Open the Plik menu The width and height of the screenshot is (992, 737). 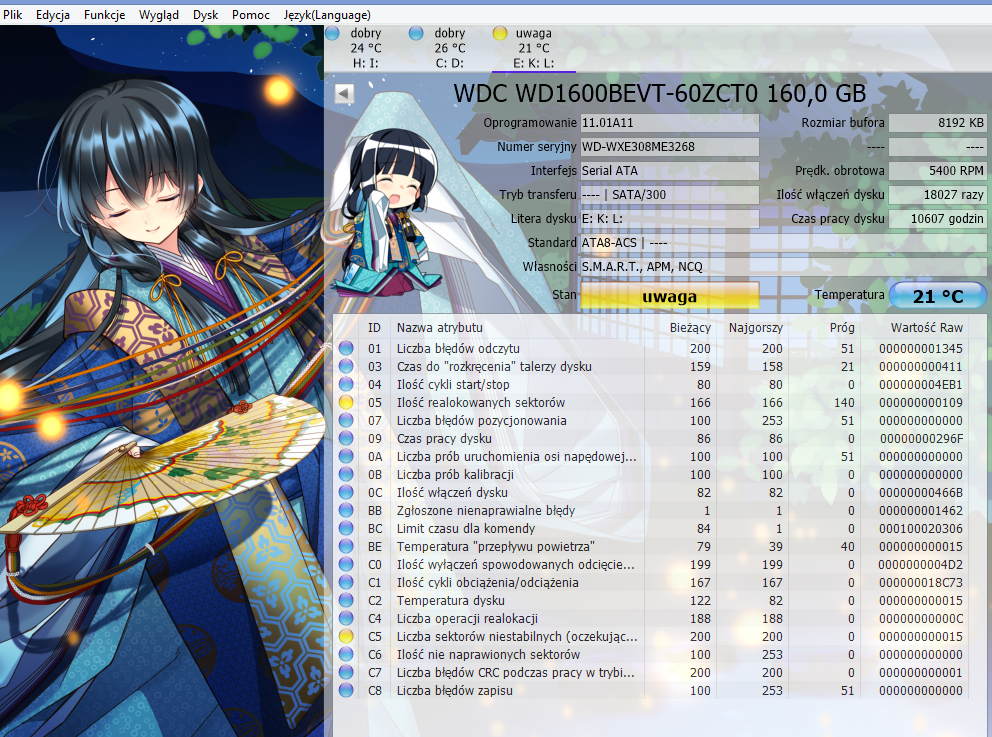pos(13,15)
